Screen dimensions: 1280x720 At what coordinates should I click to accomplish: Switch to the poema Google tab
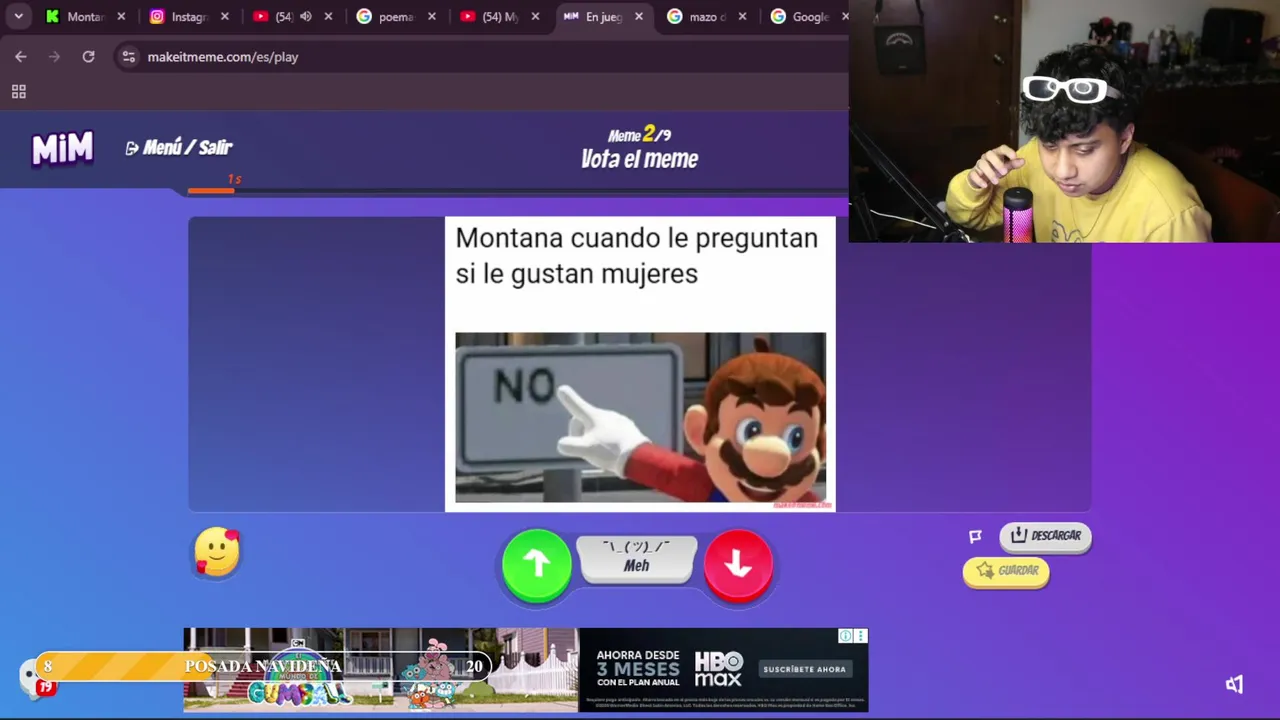396,17
